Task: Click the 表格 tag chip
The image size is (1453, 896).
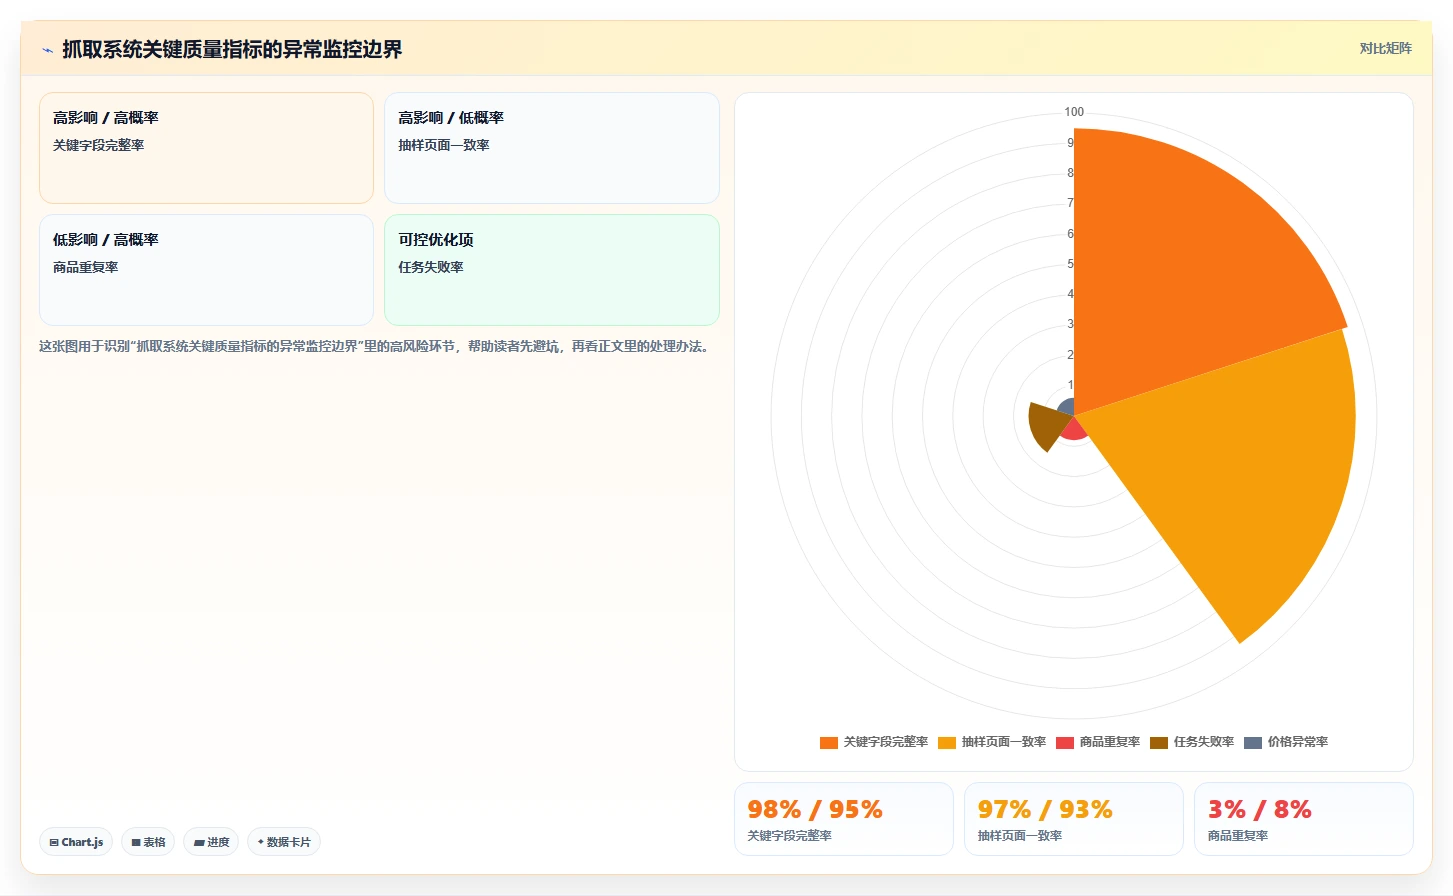Action: click(148, 842)
